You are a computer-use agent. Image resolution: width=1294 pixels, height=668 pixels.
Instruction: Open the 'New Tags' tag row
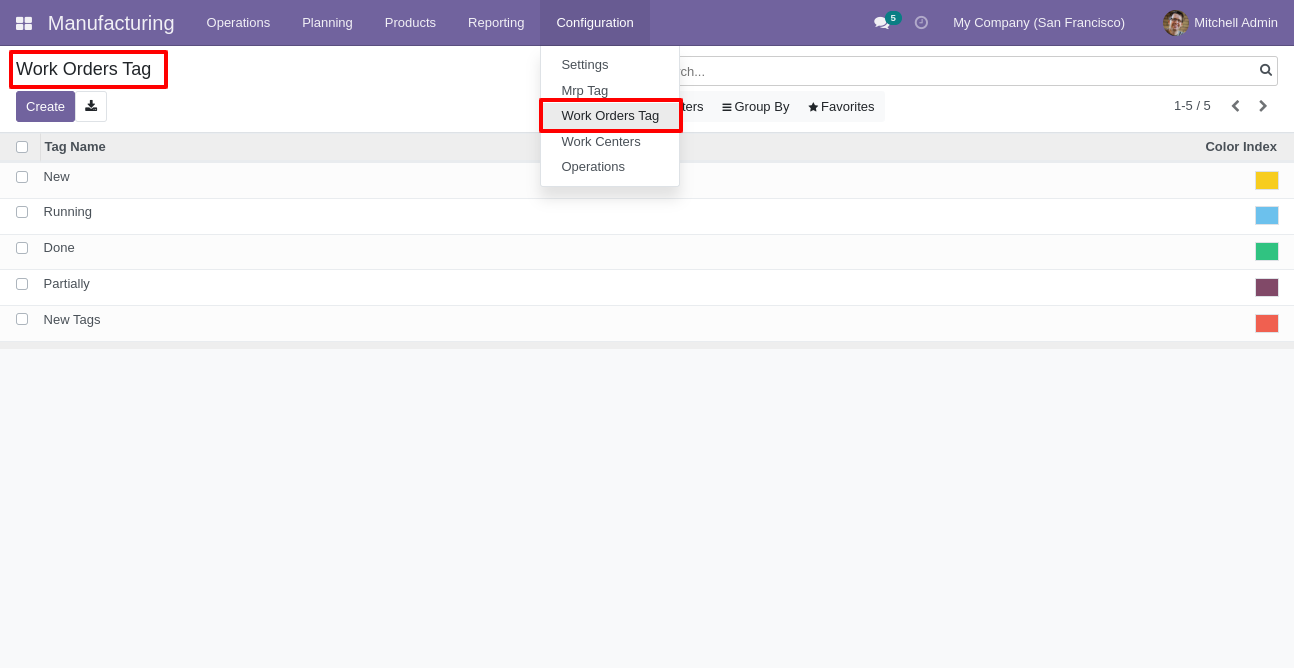click(647, 324)
